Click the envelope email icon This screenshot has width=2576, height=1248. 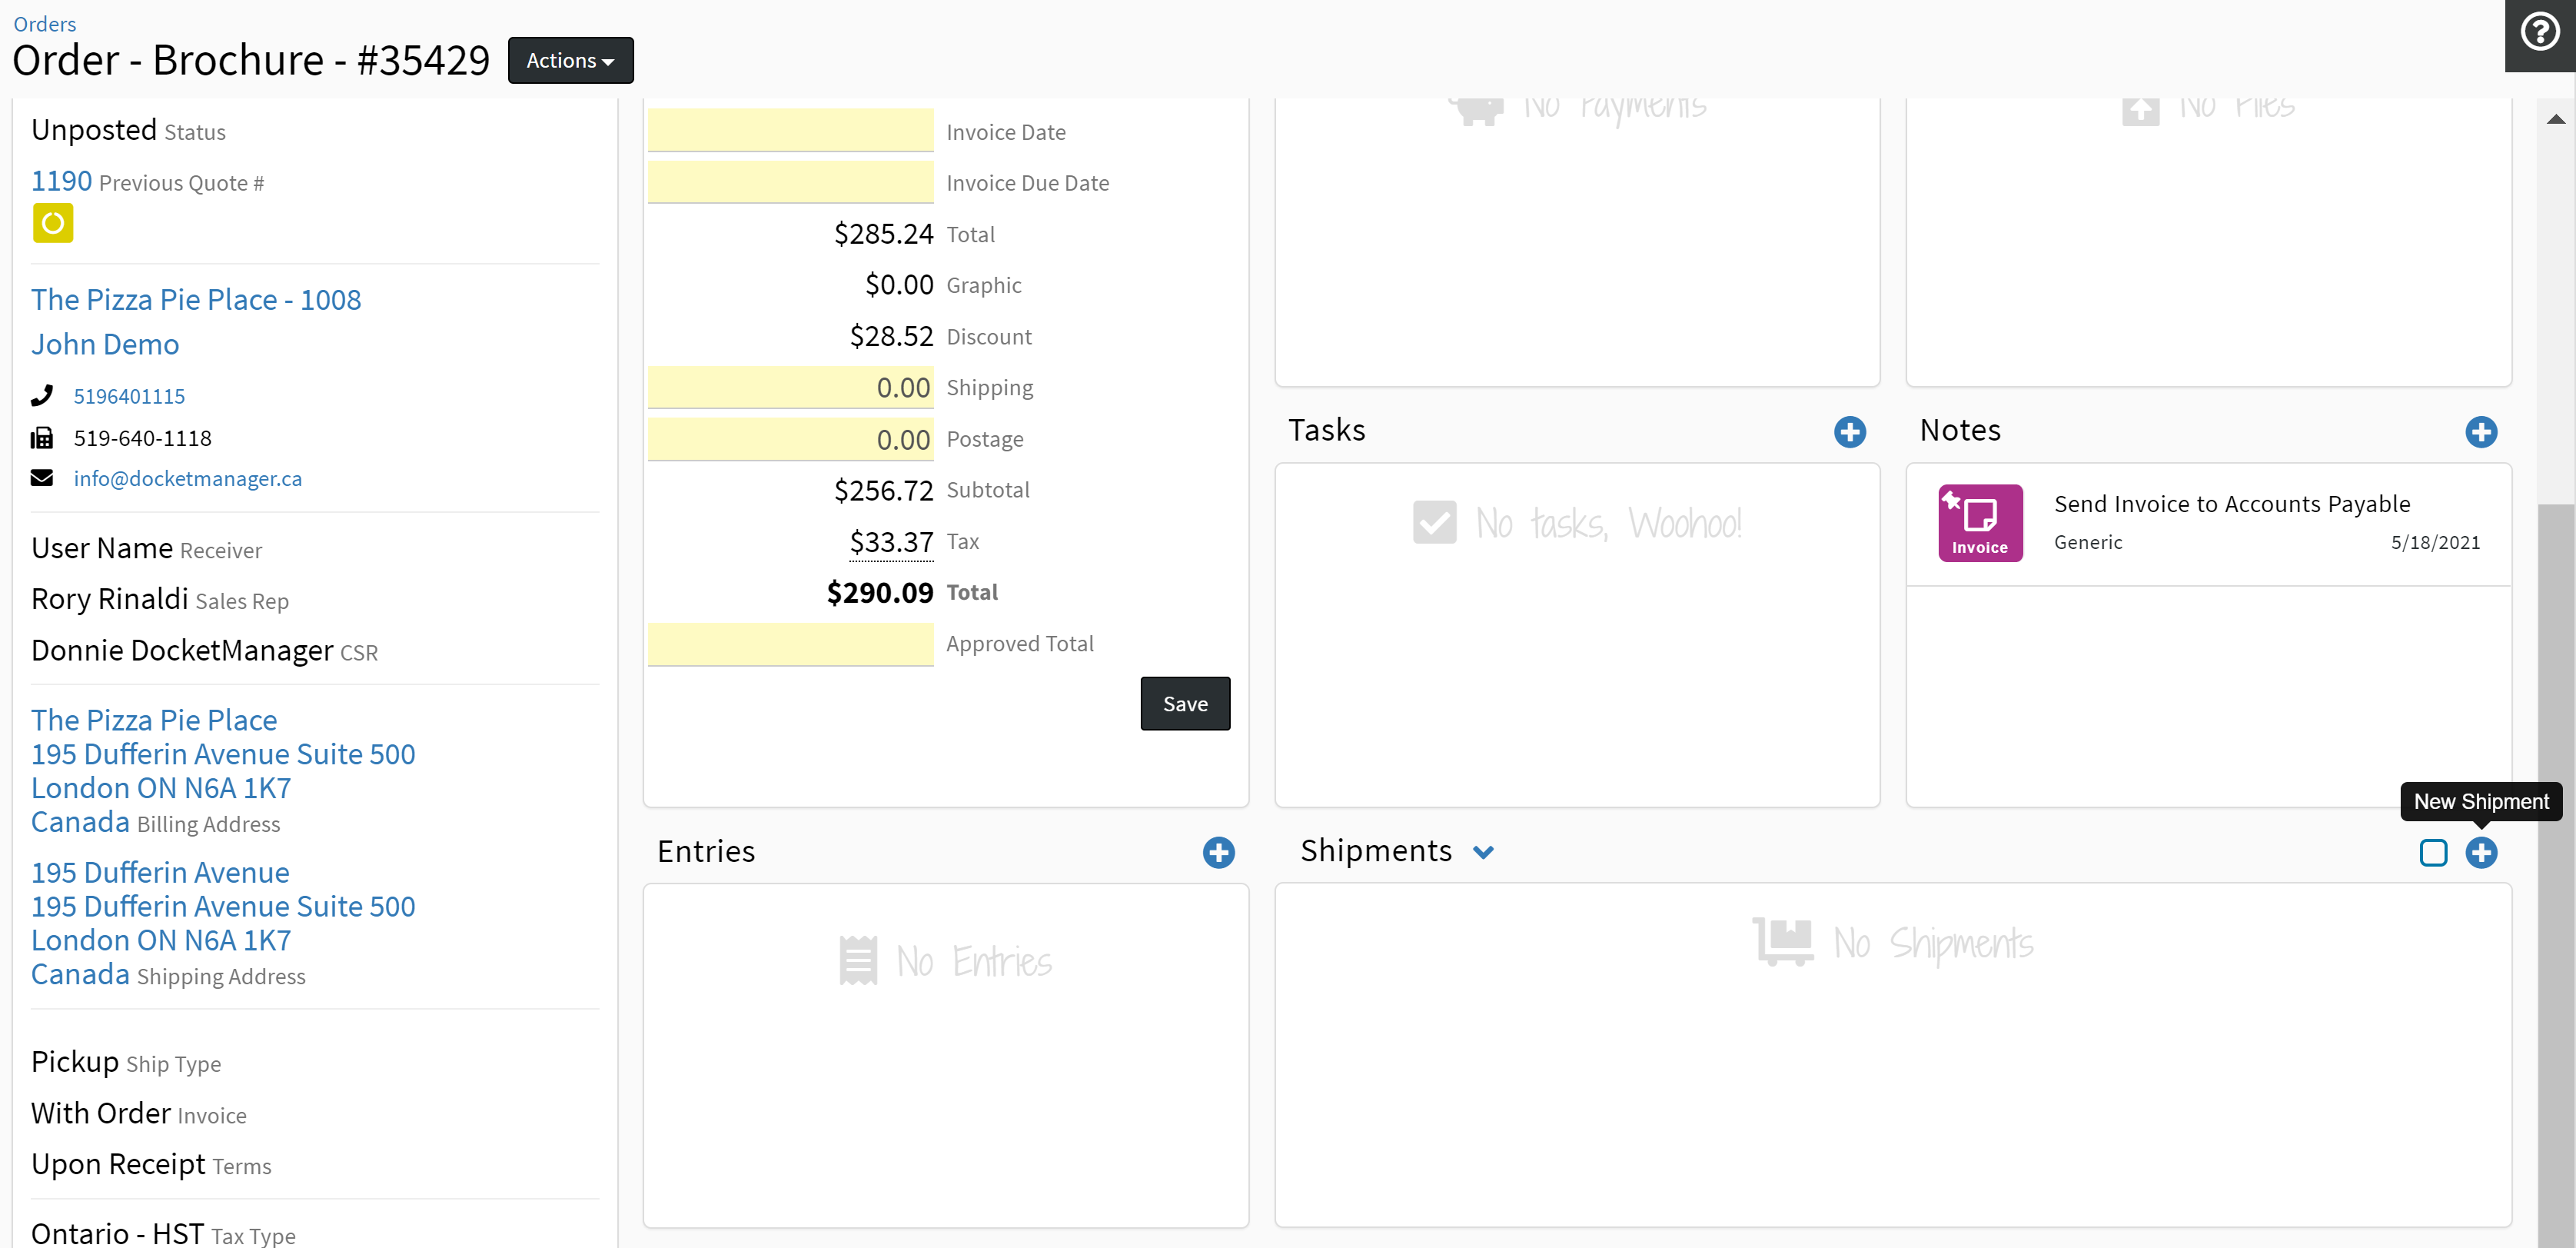coord(42,478)
